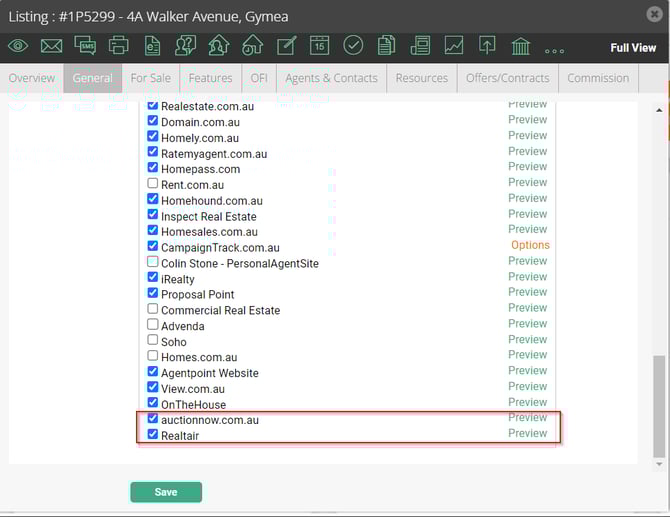Toggle the OnTheHouse checkbox
This screenshot has height=517, width=670.
click(x=153, y=402)
